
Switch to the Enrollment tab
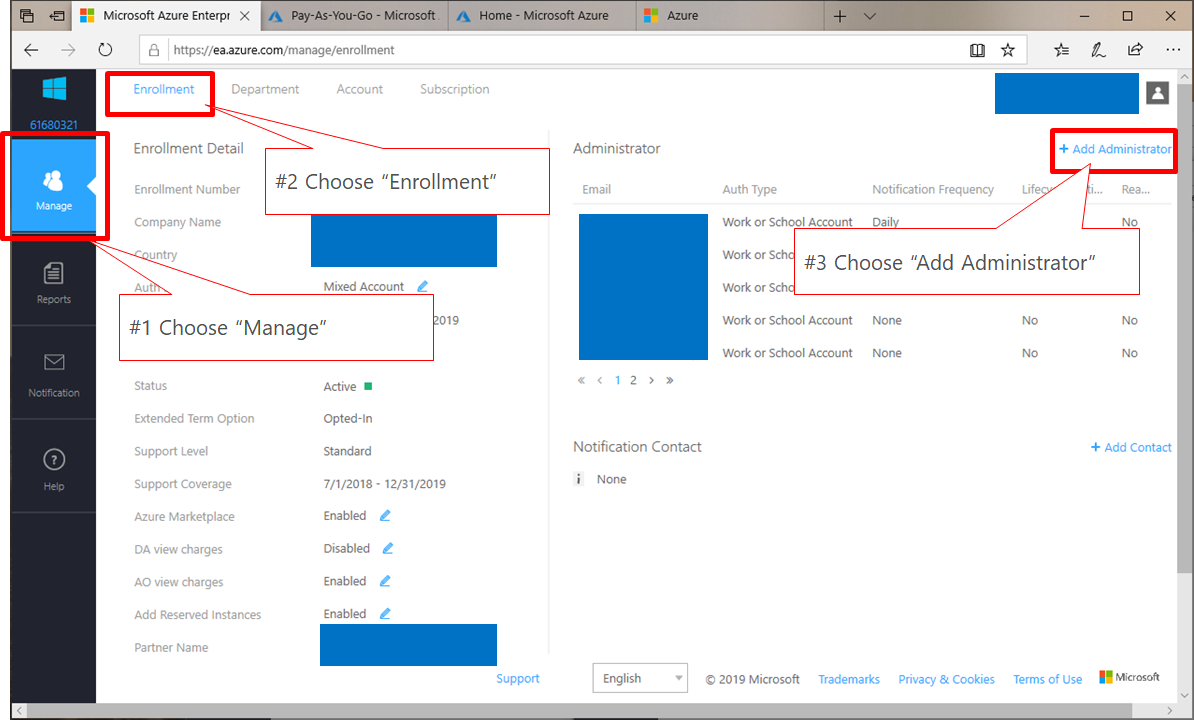coord(164,89)
